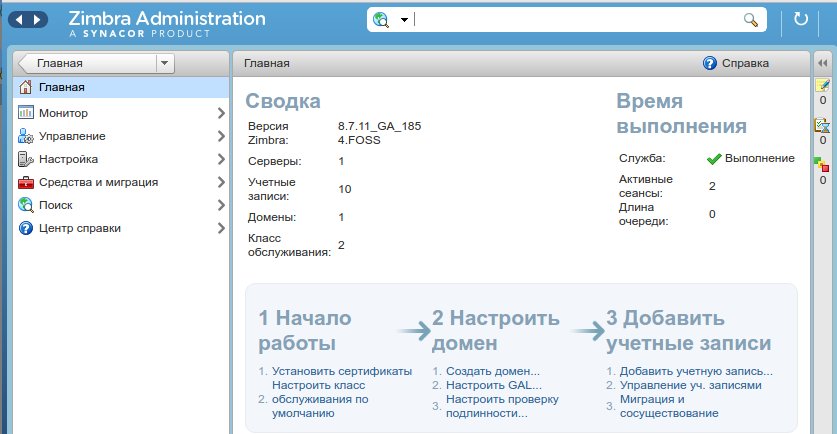The image size is (837, 434).
Task: Open the Создать домен... link
Action: coord(493,371)
